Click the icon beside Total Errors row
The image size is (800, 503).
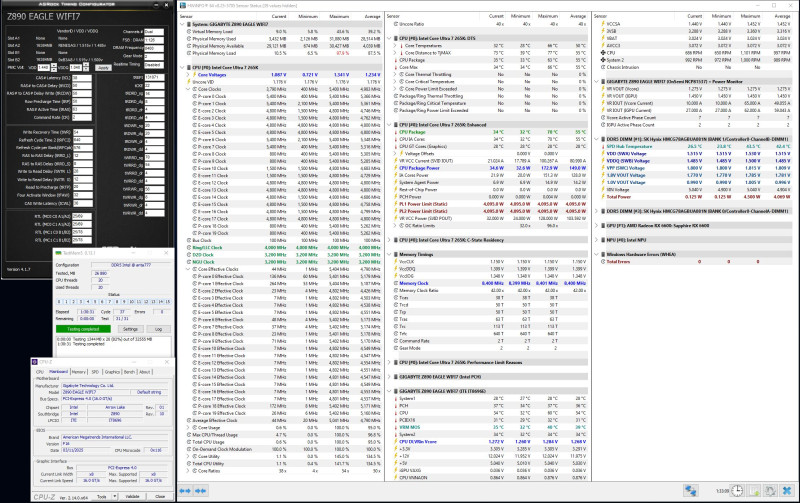[603, 262]
